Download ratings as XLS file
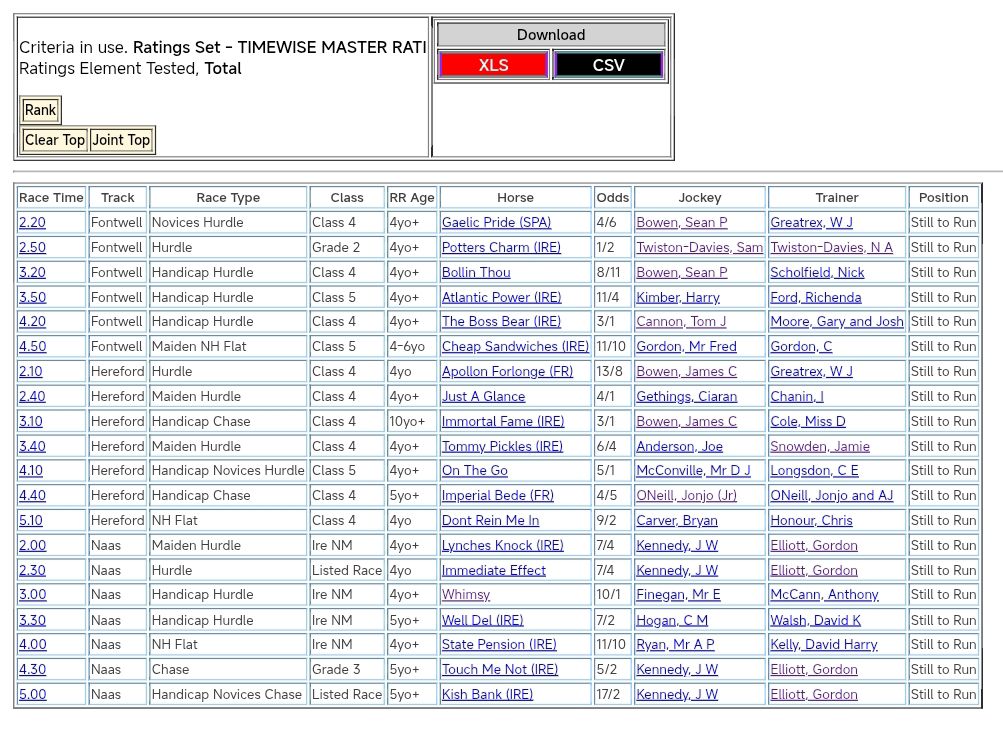1003x734 pixels. click(x=493, y=65)
